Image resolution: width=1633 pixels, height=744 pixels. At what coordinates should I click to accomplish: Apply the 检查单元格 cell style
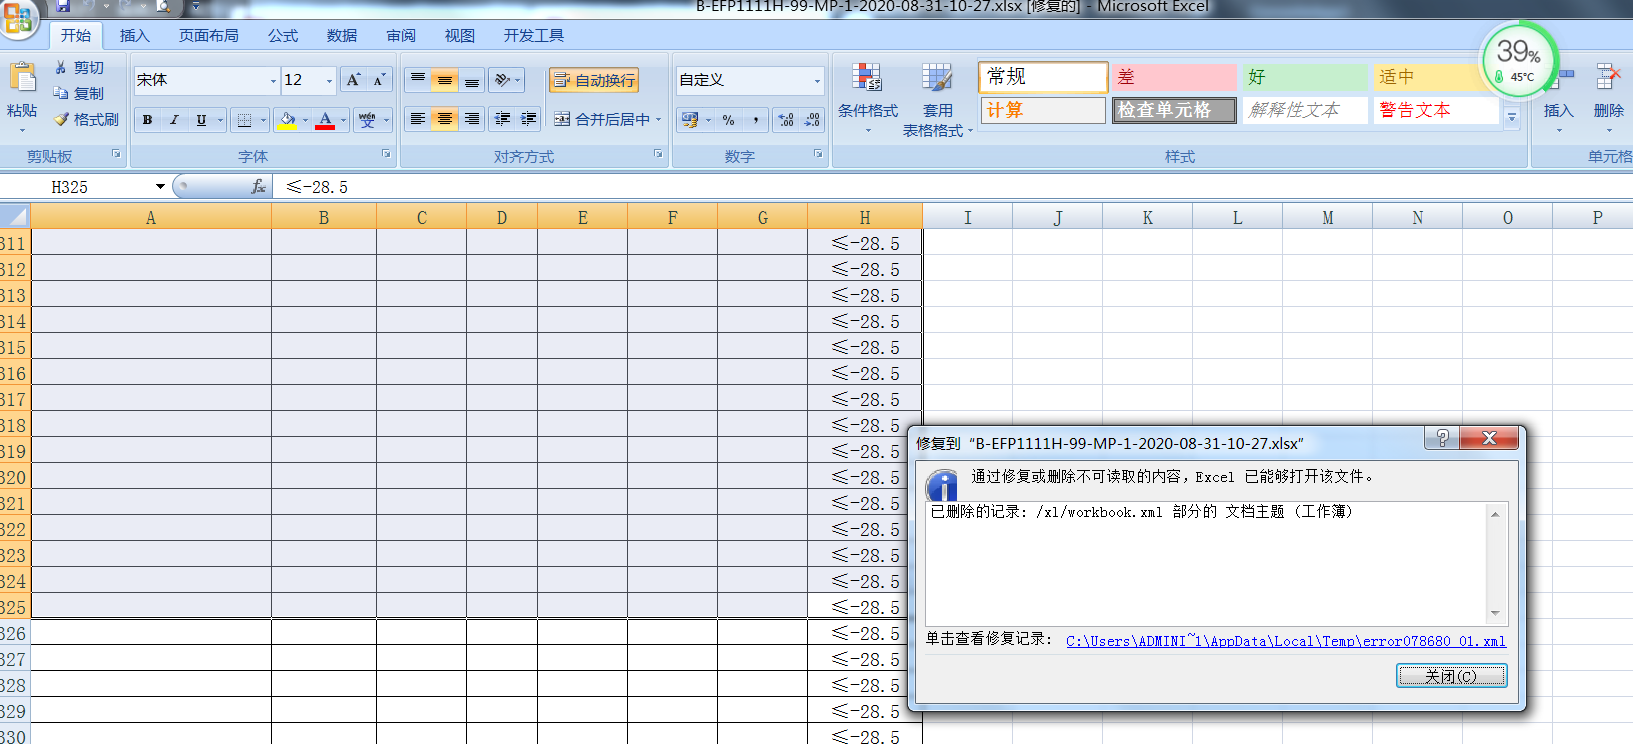(1174, 110)
